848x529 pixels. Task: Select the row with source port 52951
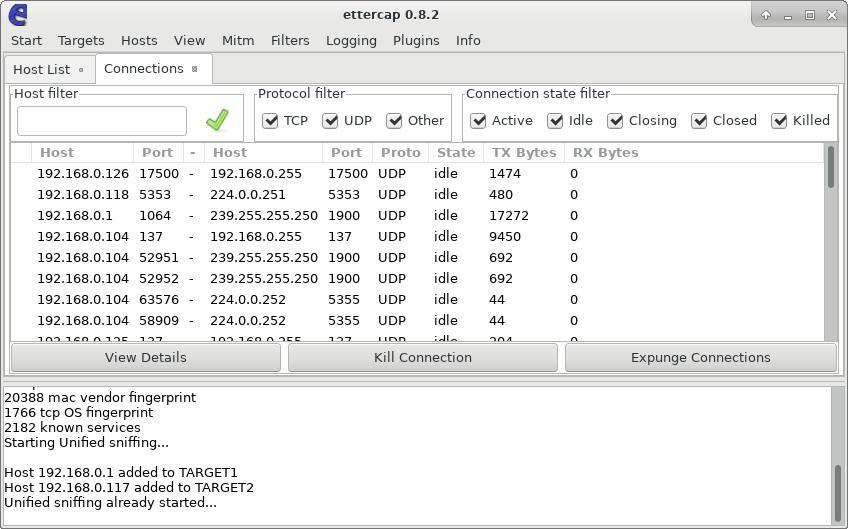[x=416, y=257]
